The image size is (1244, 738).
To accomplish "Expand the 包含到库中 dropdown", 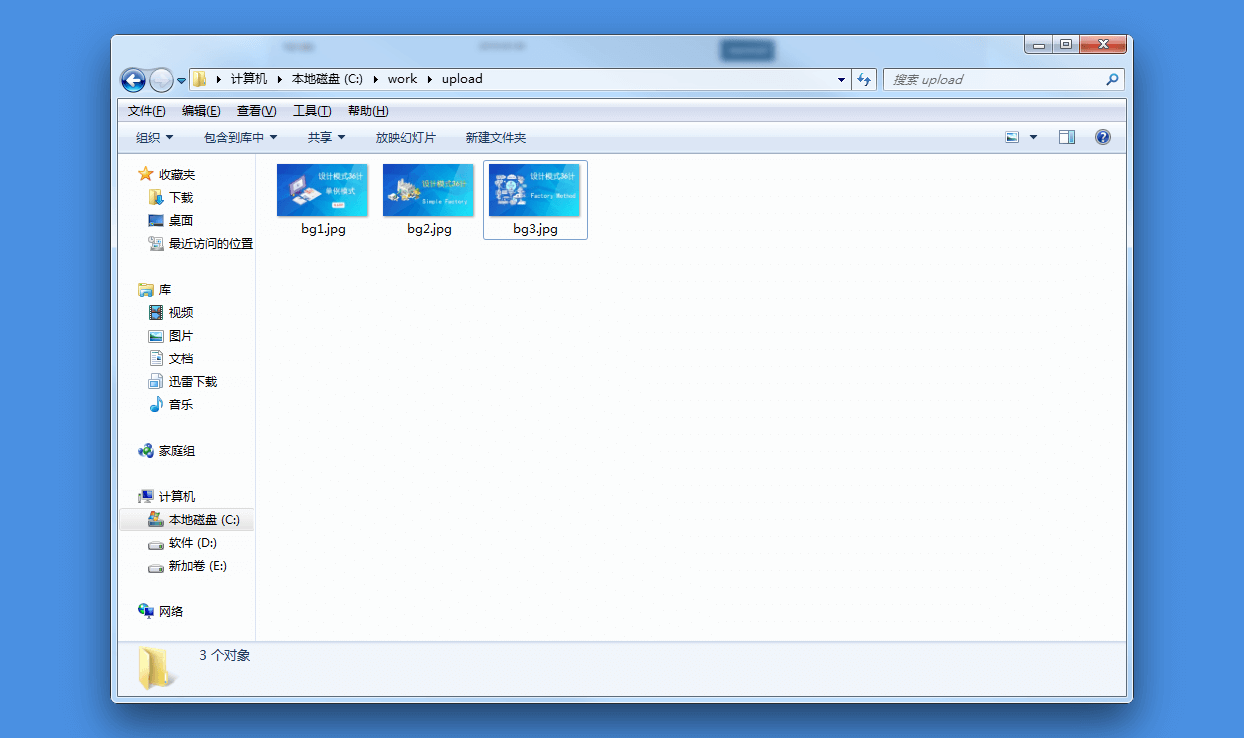I will click(240, 137).
